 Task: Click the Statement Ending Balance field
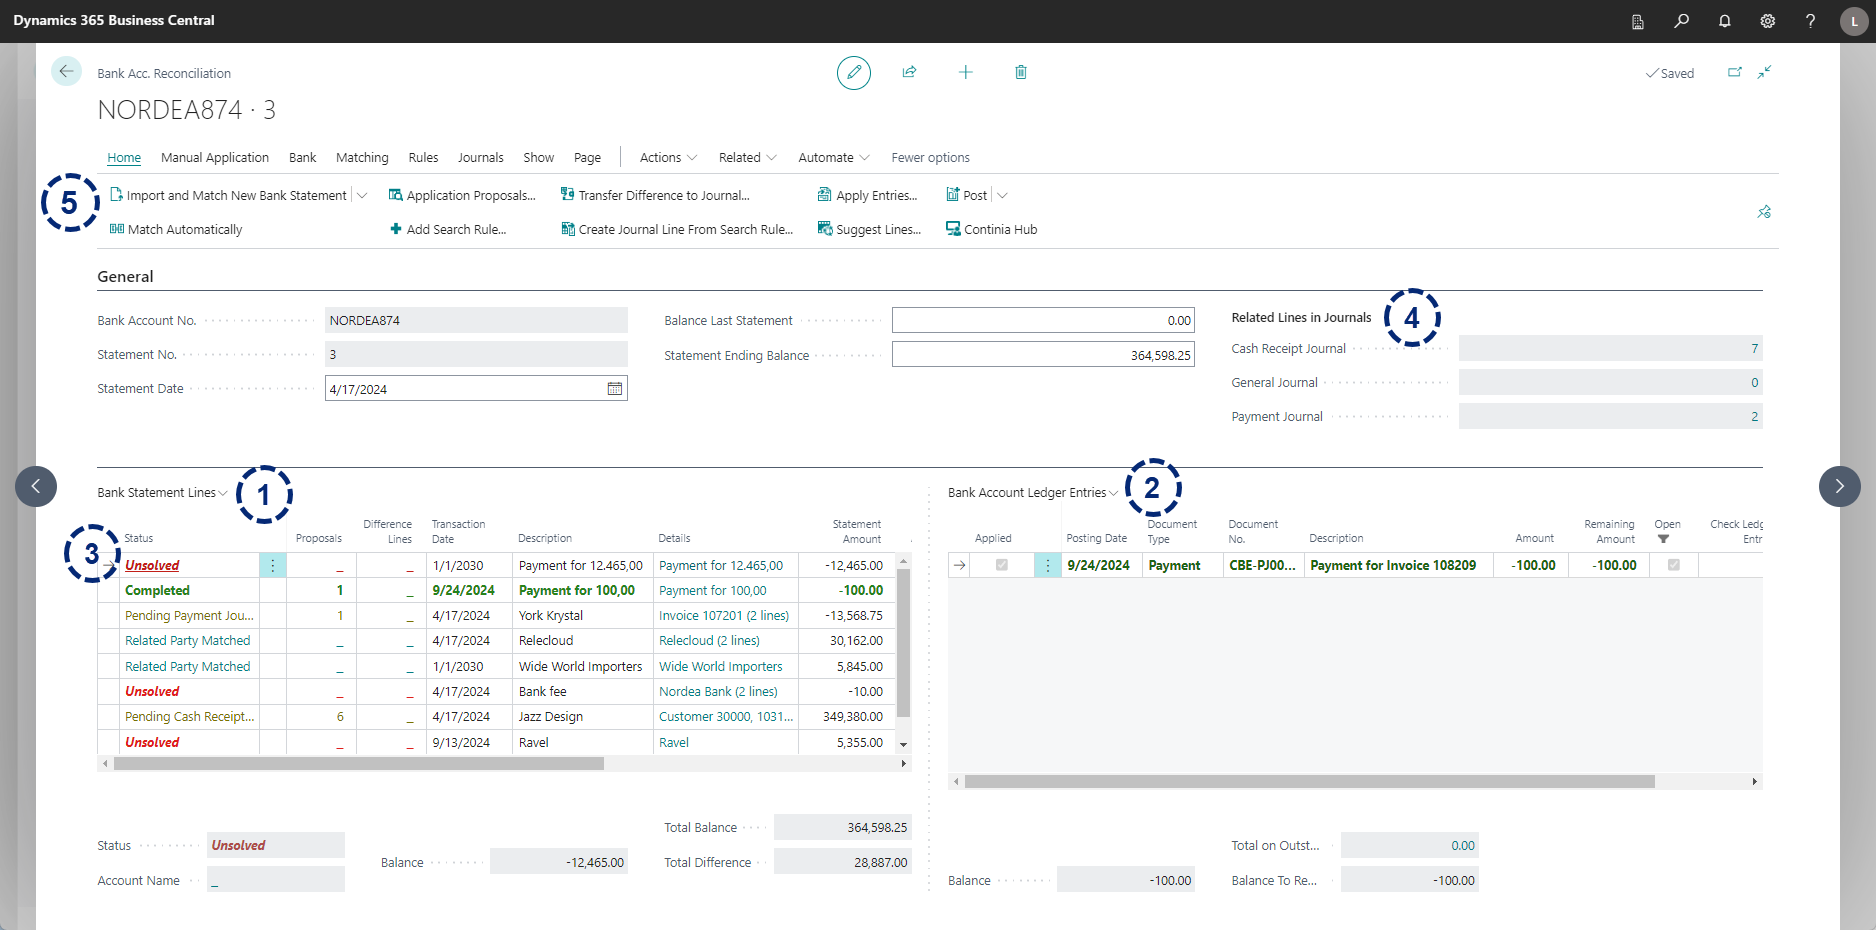pyautogui.click(x=1043, y=355)
